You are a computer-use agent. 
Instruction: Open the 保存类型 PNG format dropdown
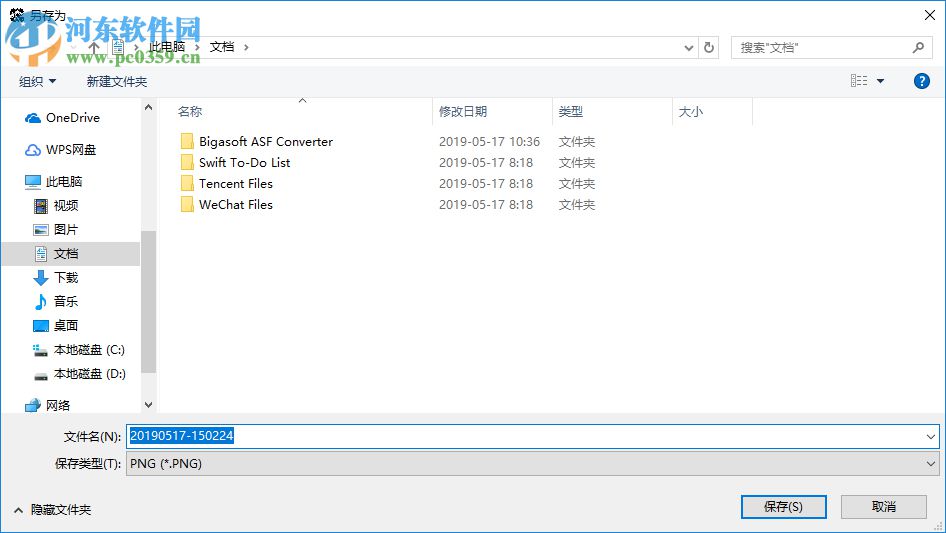point(533,464)
